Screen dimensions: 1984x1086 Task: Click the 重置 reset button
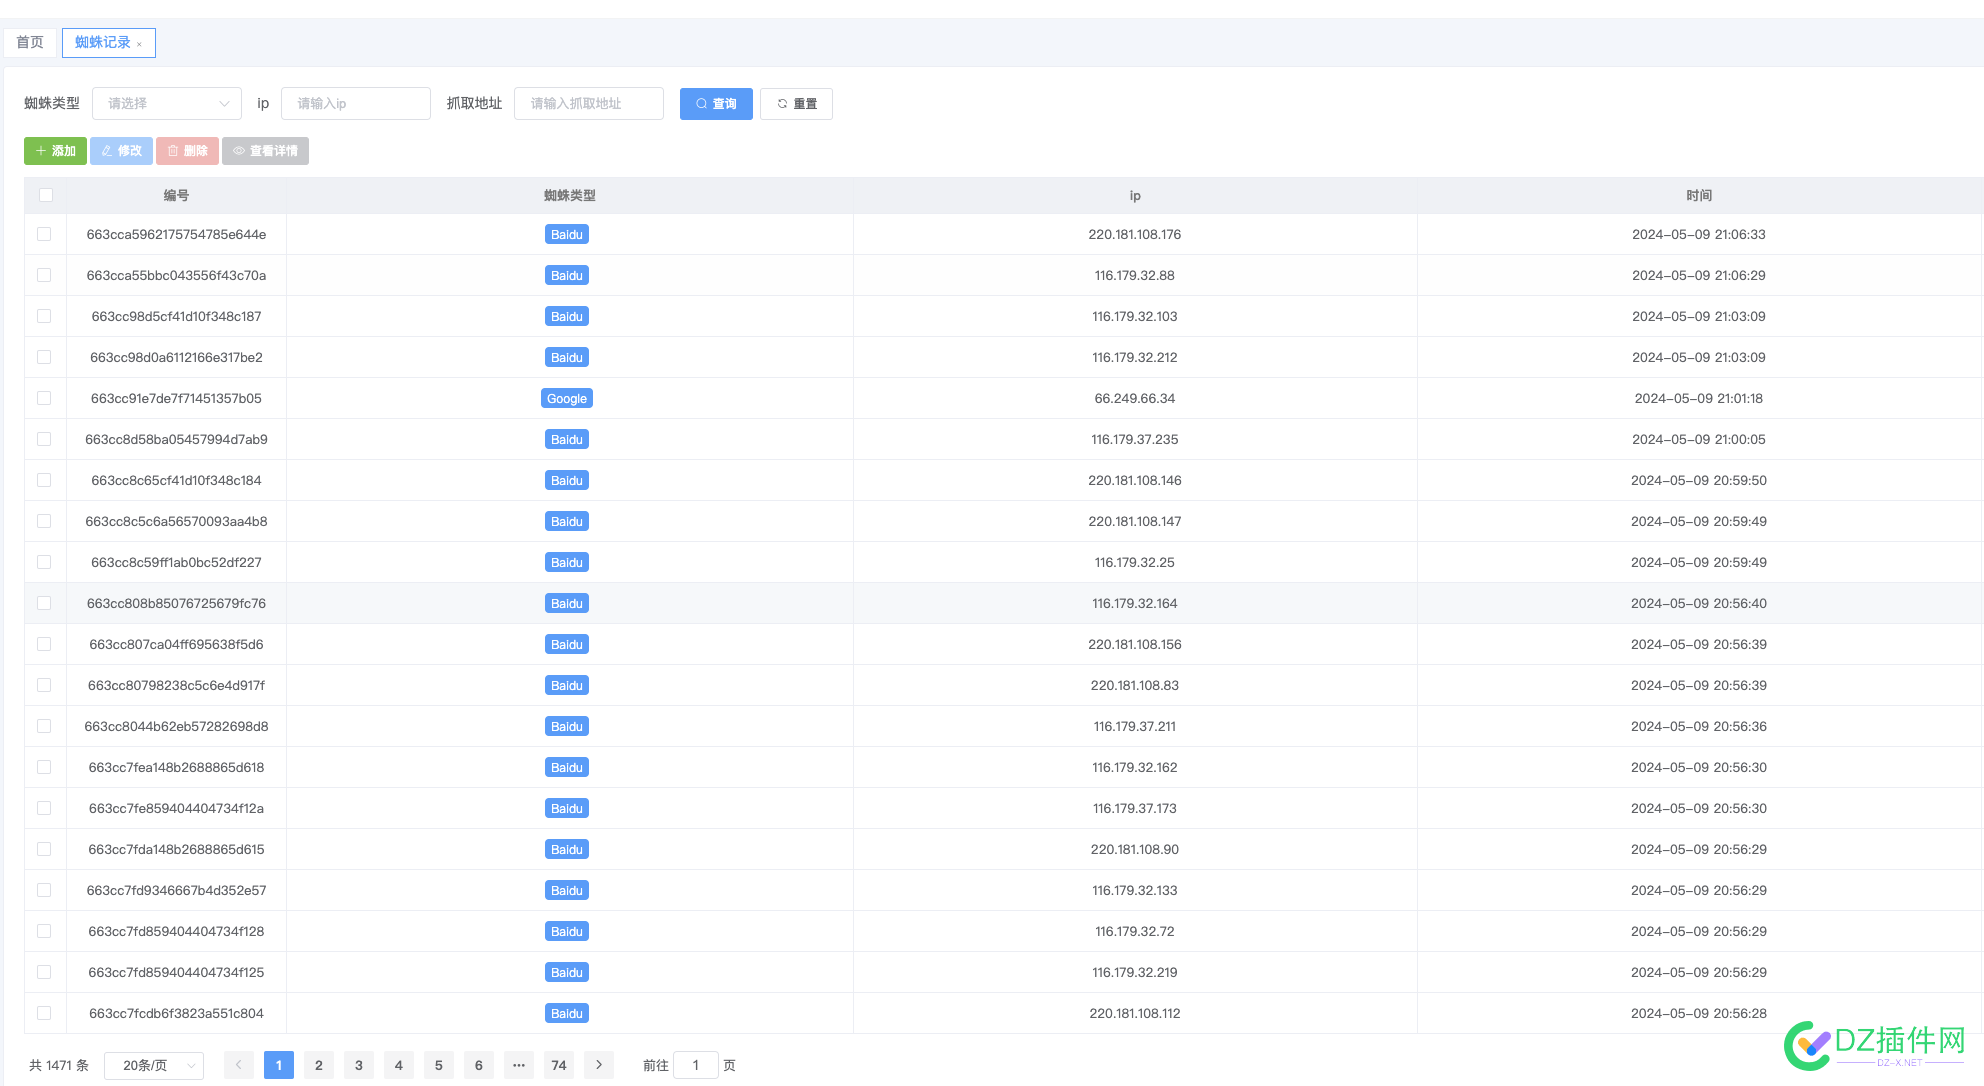(x=796, y=104)
